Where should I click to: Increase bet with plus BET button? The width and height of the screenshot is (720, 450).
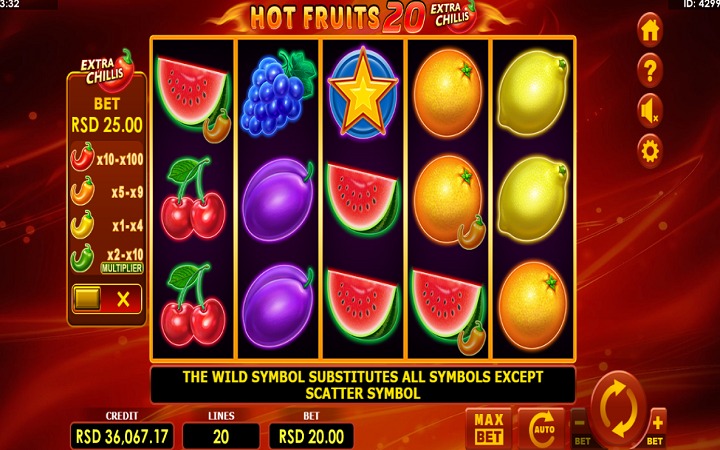657,428
